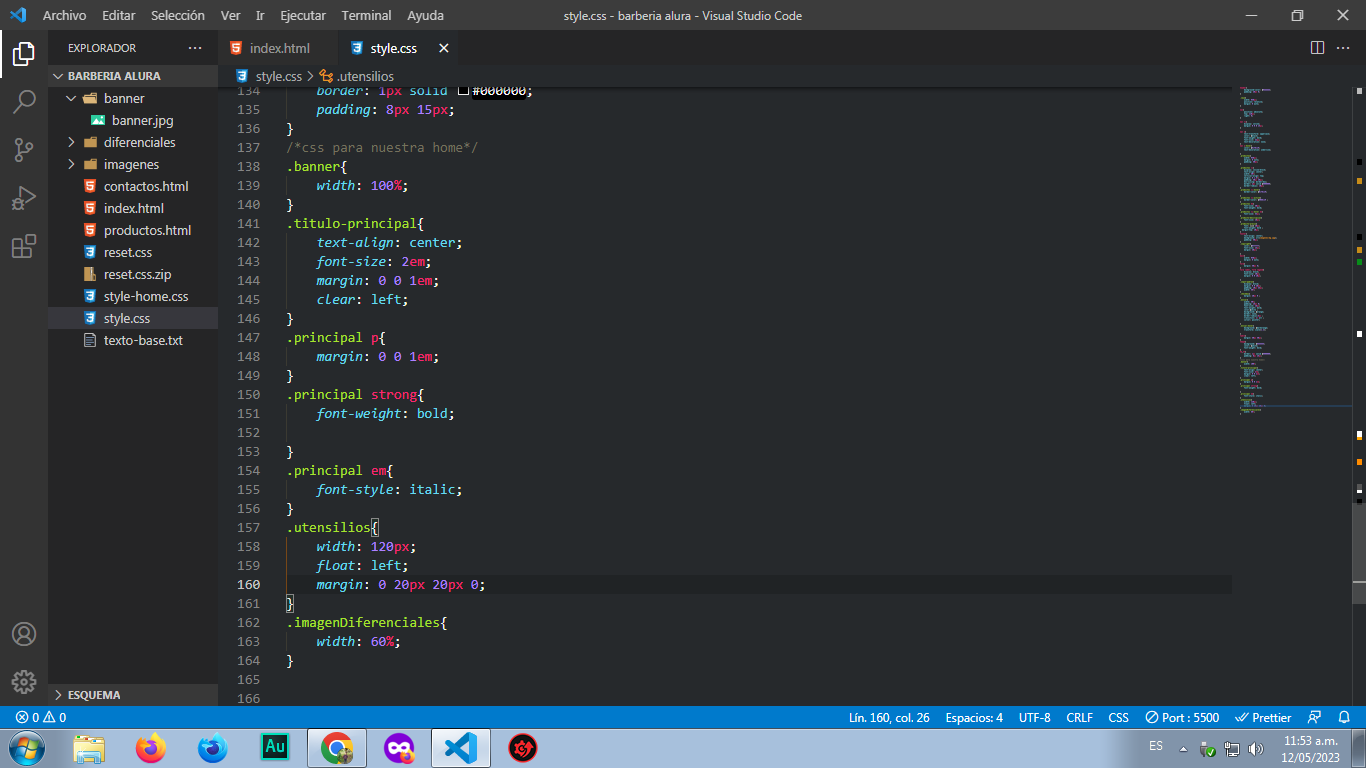Open Adobe Audition from the taskbar
The height and width of the screenshot is (768, 1366).
point(274,748)
